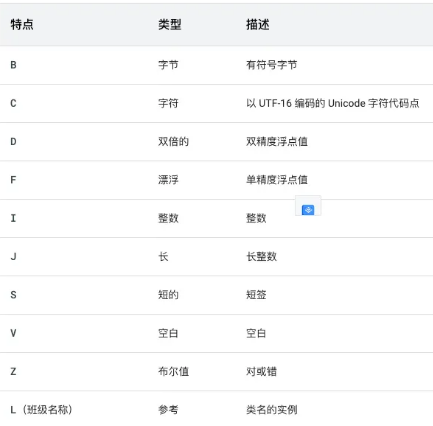433x426 pixels.
Task: Click the 参考 type cell
Action: click(x=168, y=410)
